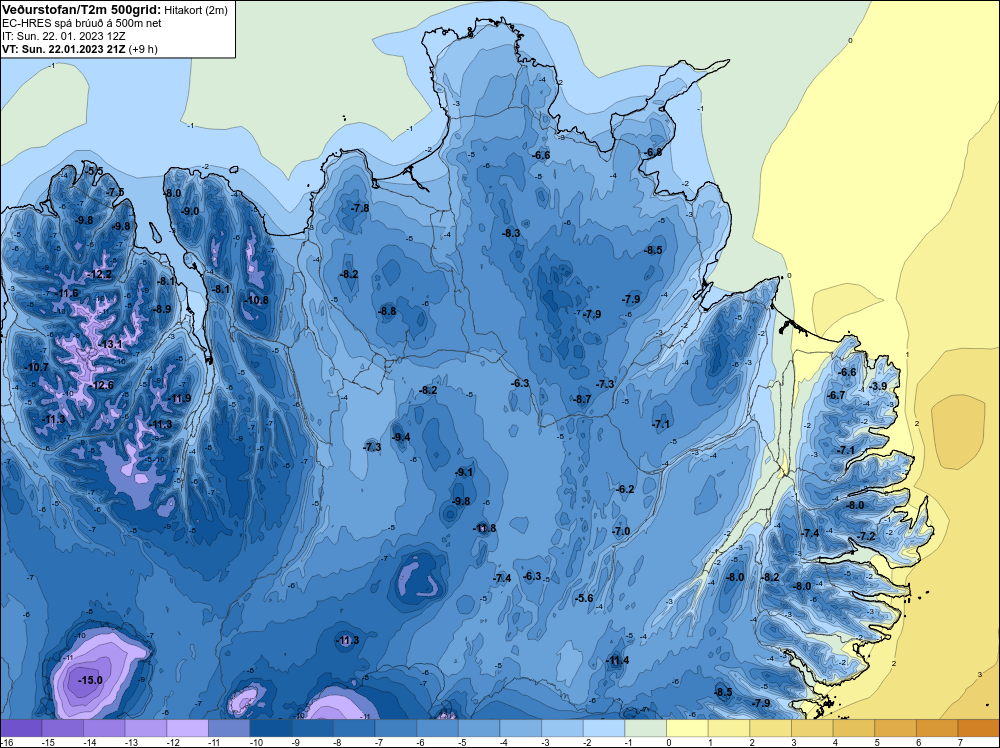This screenshot has height=748, width=1000.
Task: Click the light yellow legend swatch between 0 and 1
Action: (687, 728)
